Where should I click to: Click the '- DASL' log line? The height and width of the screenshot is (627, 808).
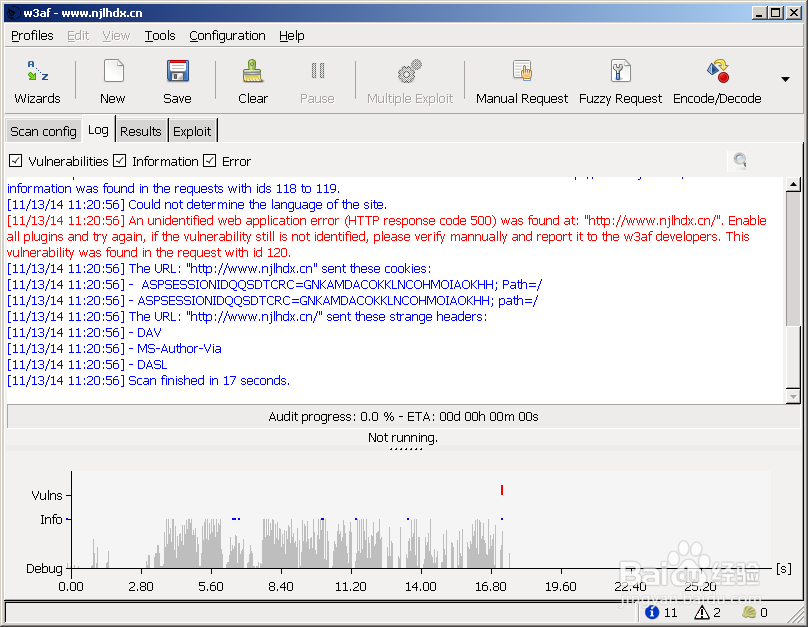coord(87,365)
